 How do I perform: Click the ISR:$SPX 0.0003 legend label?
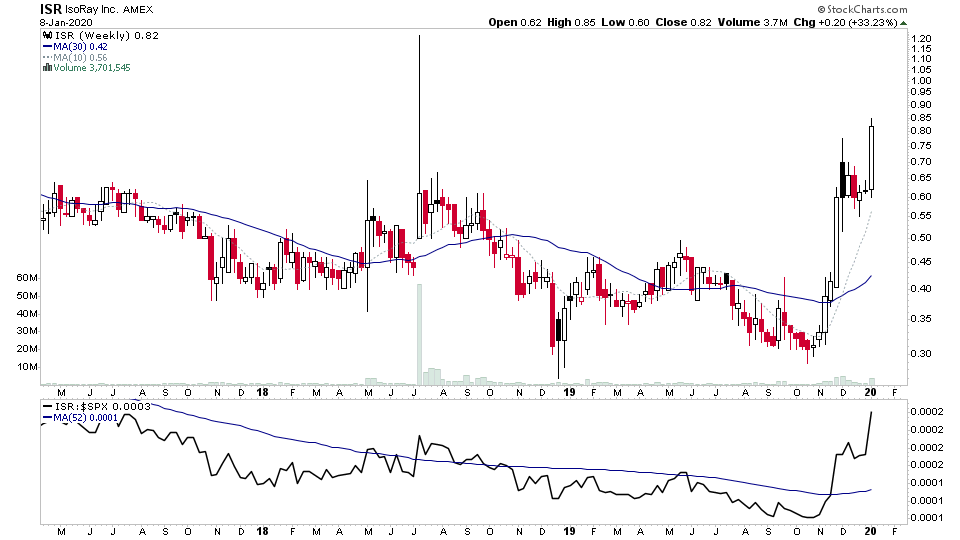point(103,407)
